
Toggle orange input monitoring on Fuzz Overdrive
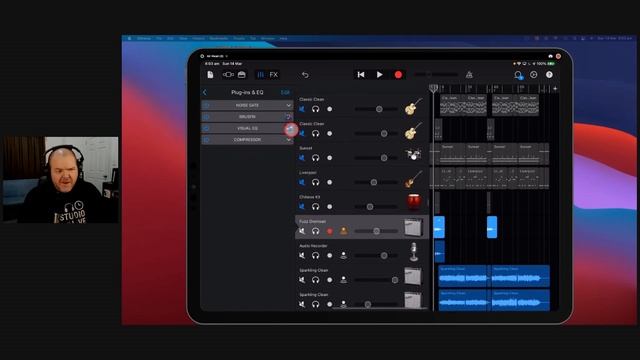[x=344, y=231]
